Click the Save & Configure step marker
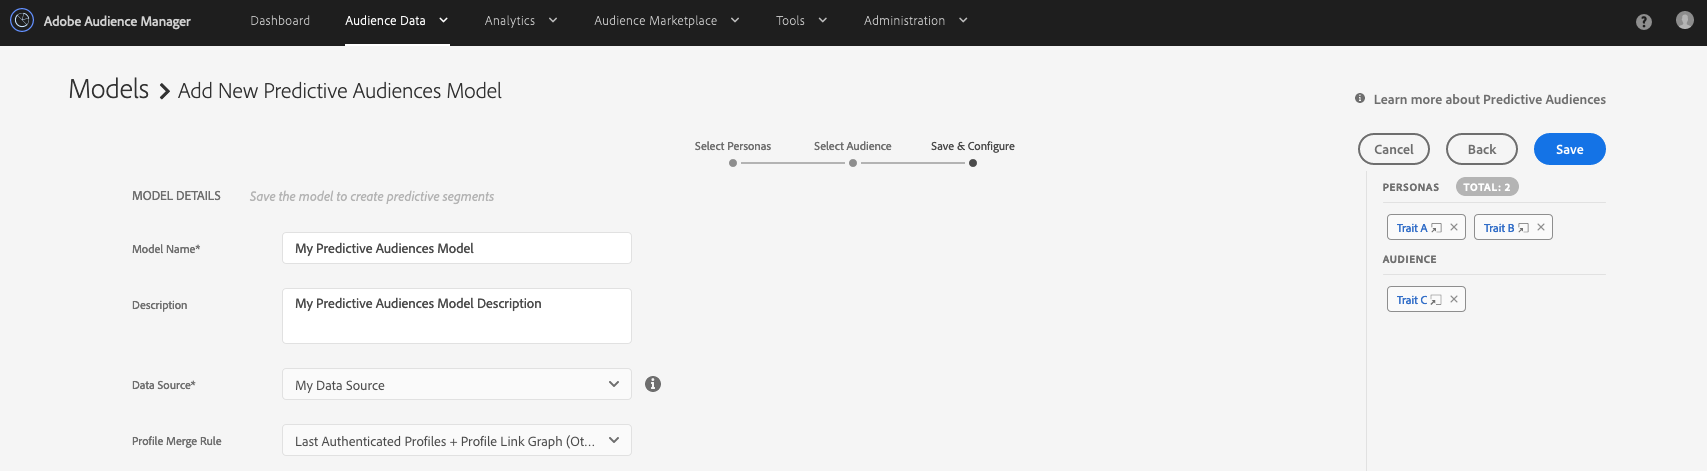This screenshot has height=471, width=1707. 973,163
